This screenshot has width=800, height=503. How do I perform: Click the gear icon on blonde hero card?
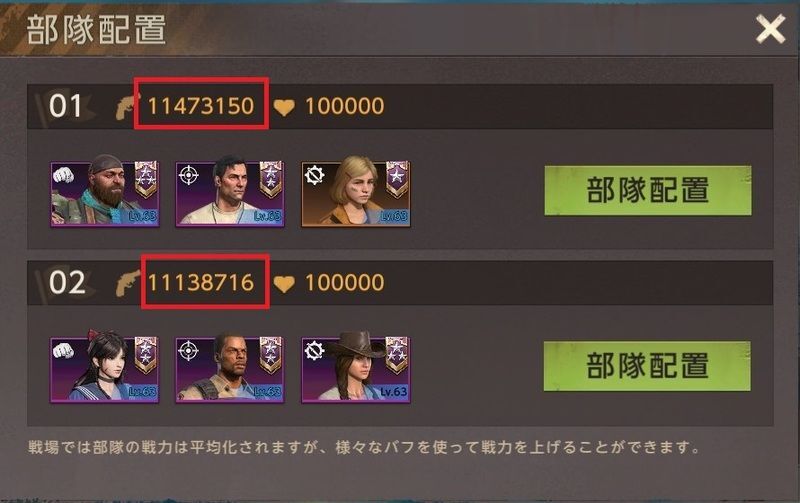[314, 175]
